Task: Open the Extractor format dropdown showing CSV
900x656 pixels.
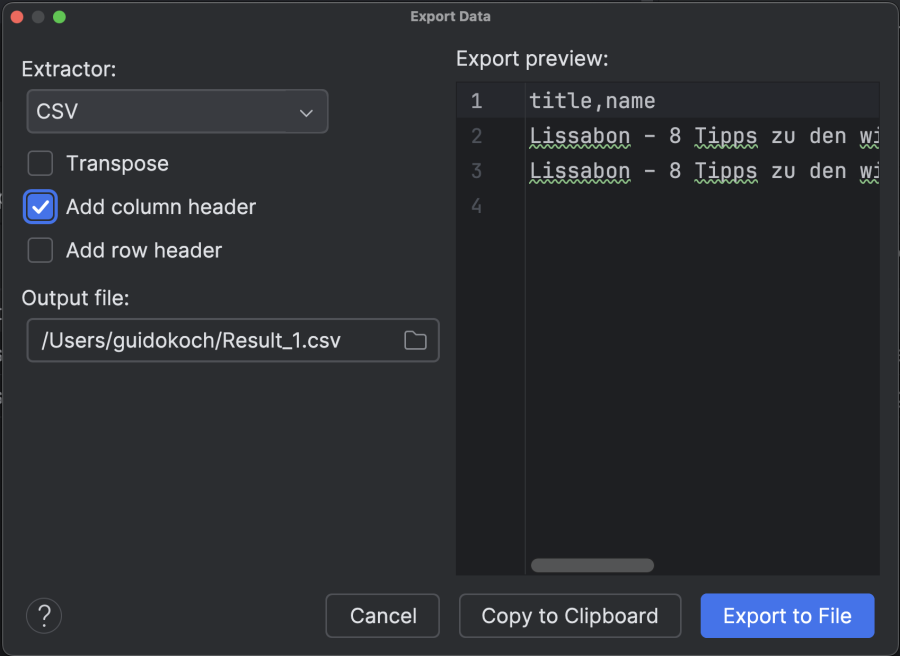Action: 177,111
